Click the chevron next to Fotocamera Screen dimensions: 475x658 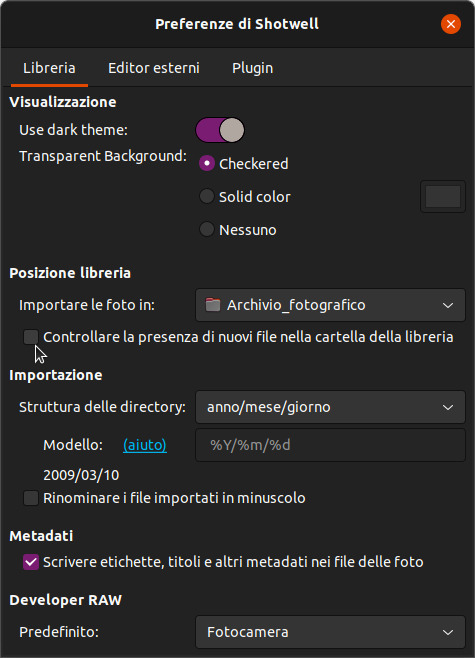[x=448, y=632]
